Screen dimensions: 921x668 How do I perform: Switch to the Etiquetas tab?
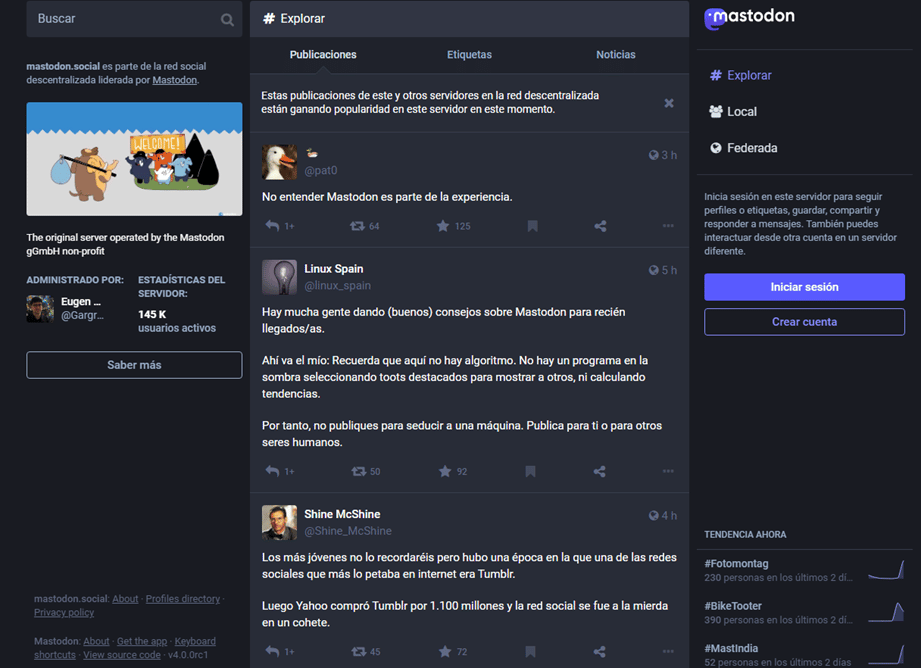(x=469, y=55)
